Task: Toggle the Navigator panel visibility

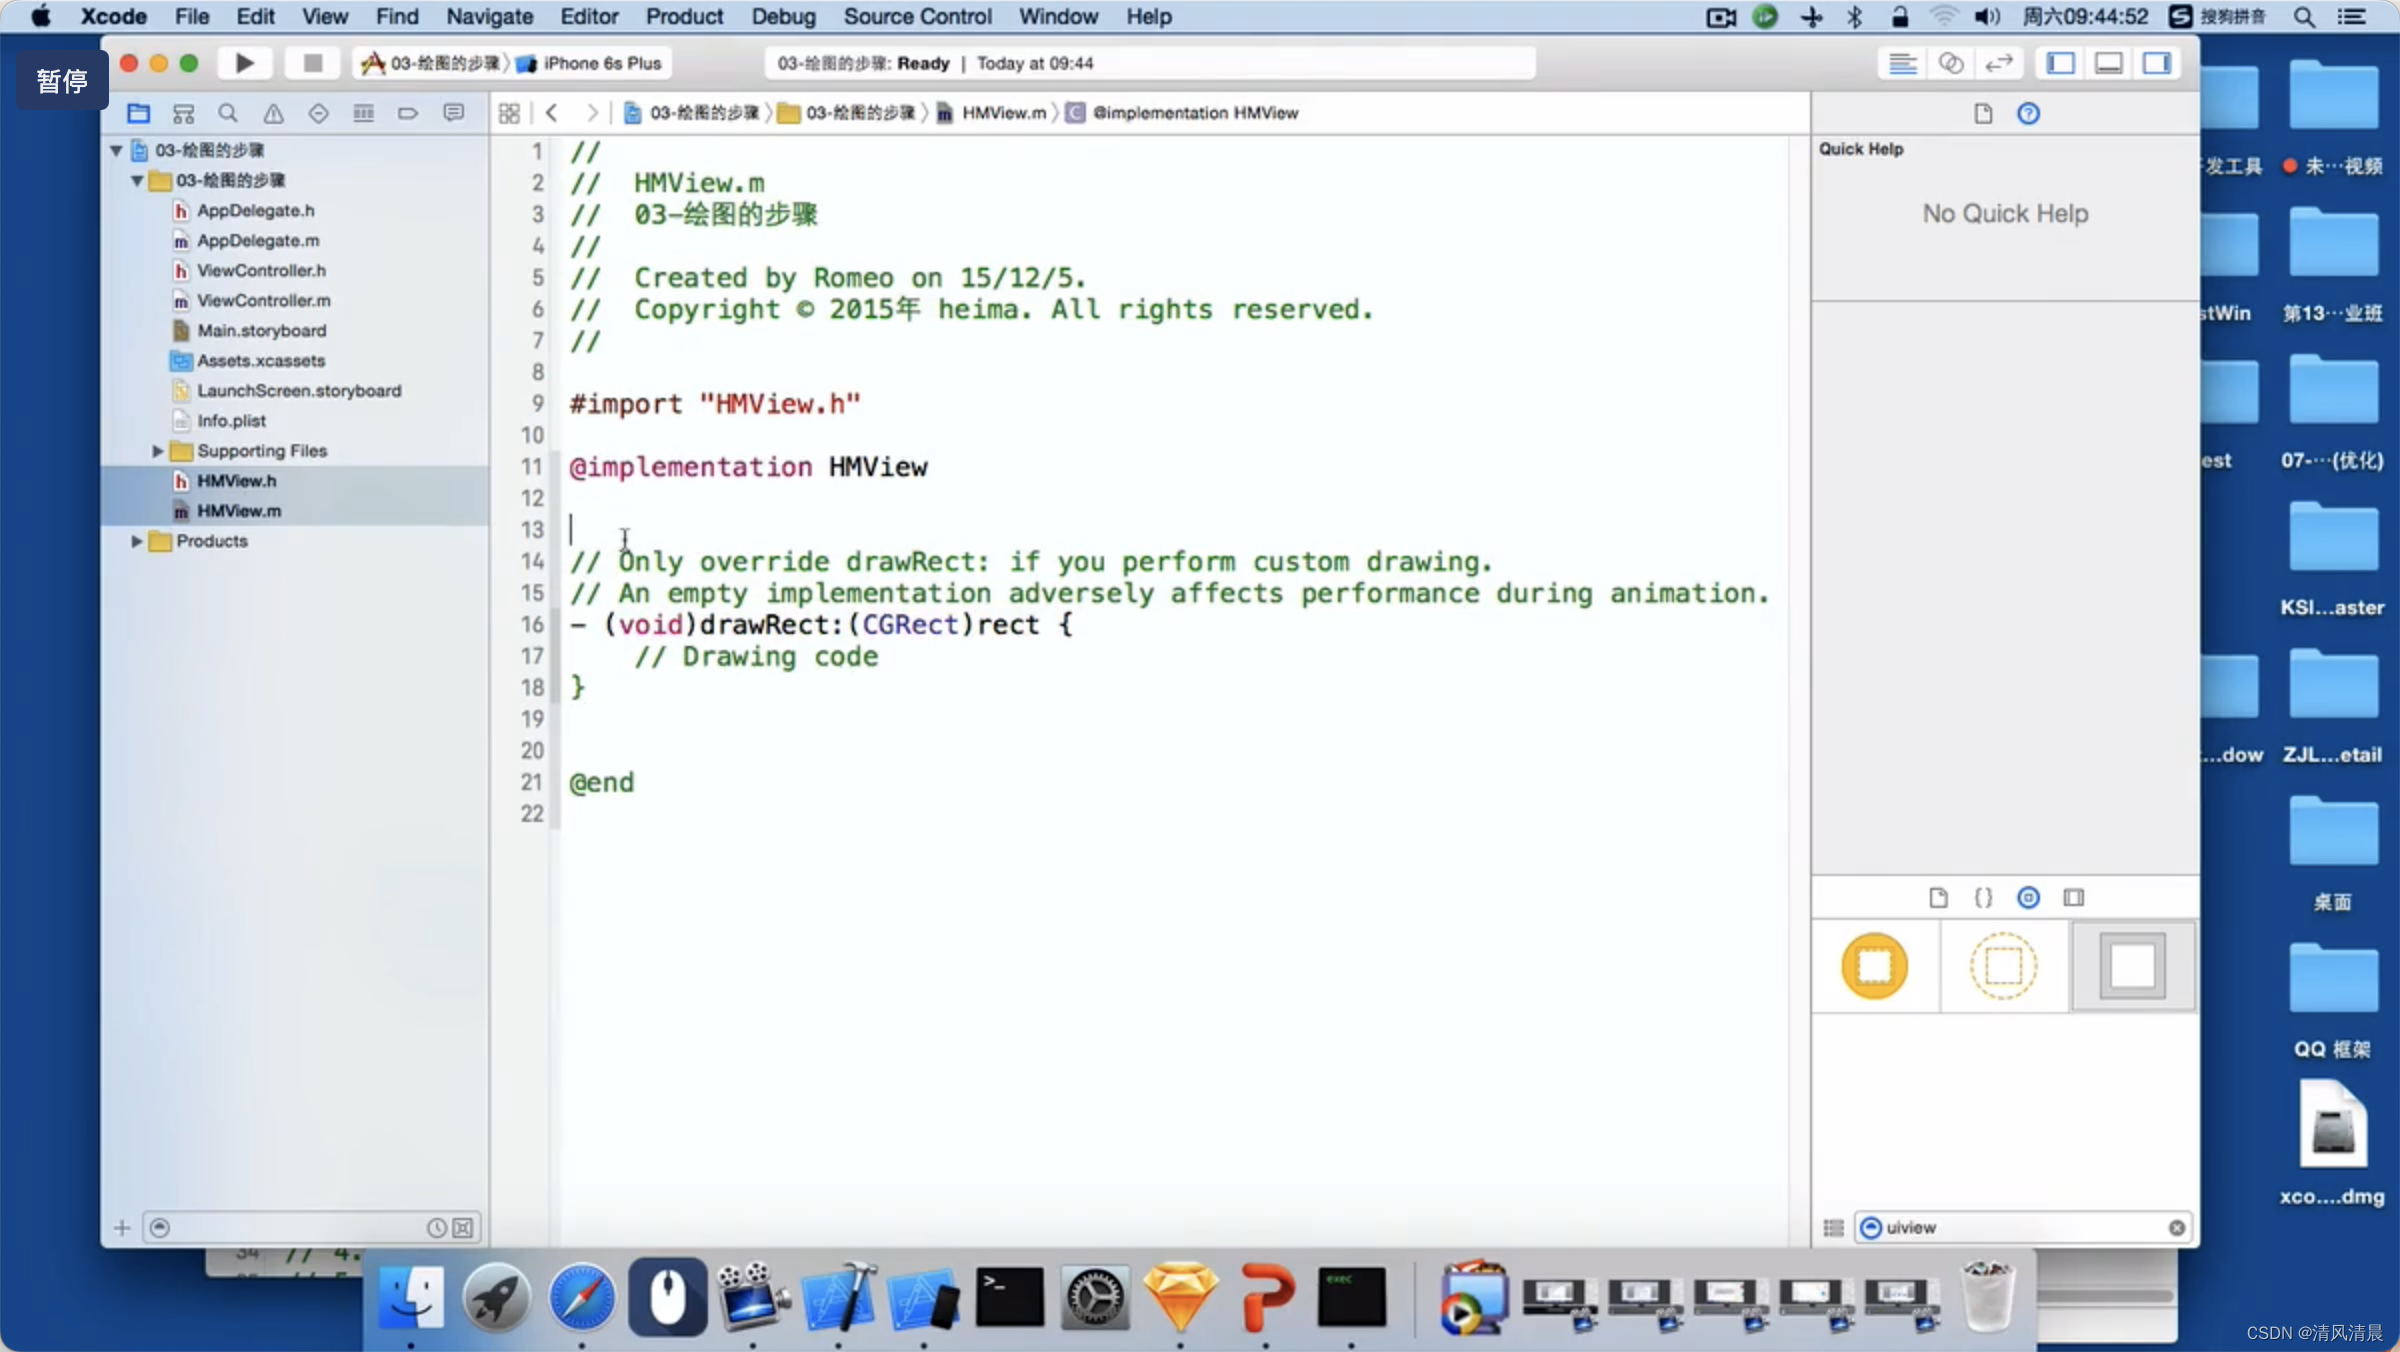Action: (x=2060, y=63)
